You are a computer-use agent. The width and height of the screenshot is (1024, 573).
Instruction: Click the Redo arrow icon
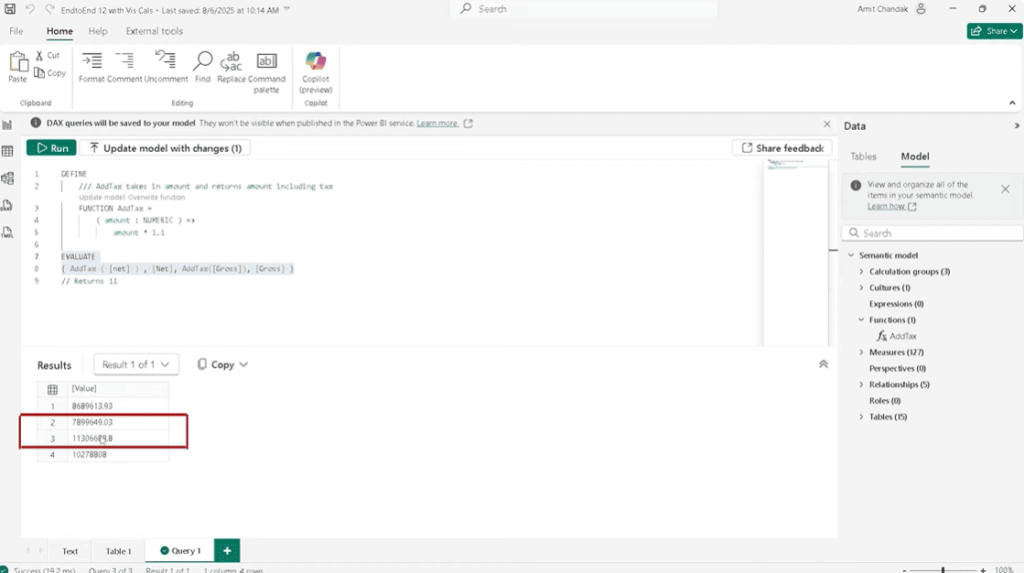(x=50, y=9)
